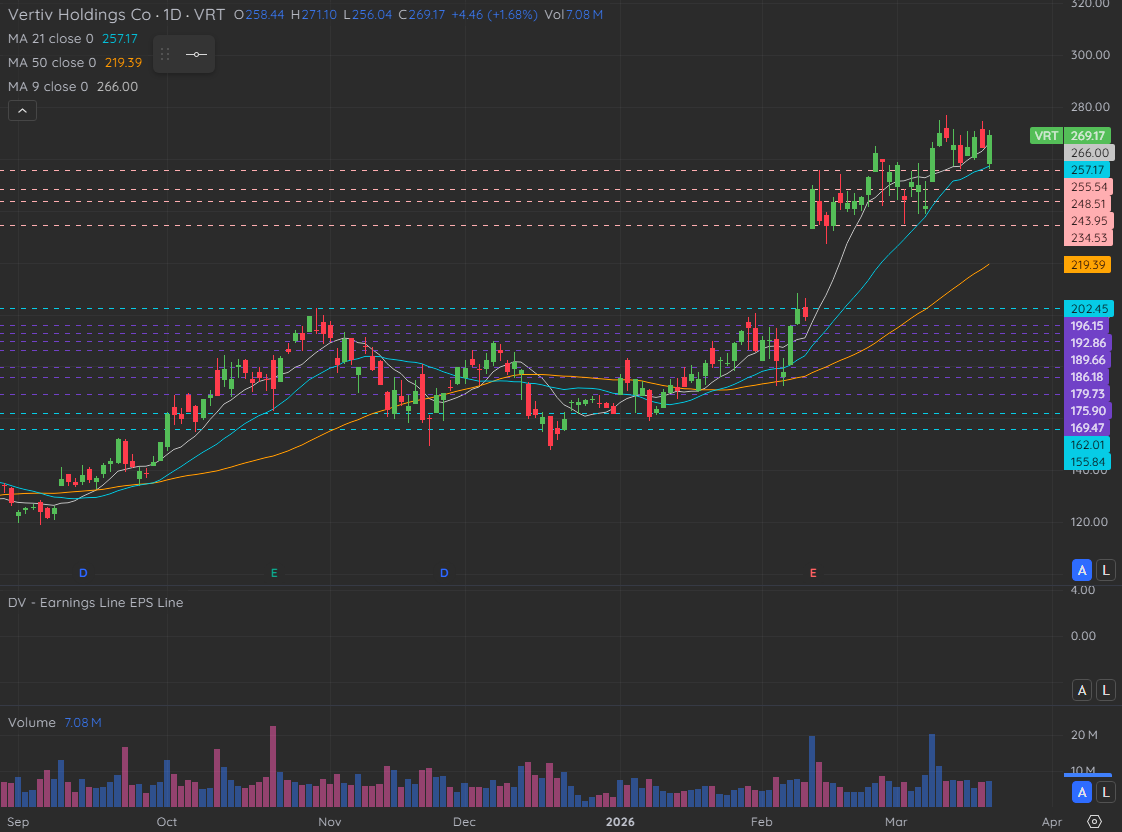Select the purple horizontal line label 169.47

point(1089,428)
